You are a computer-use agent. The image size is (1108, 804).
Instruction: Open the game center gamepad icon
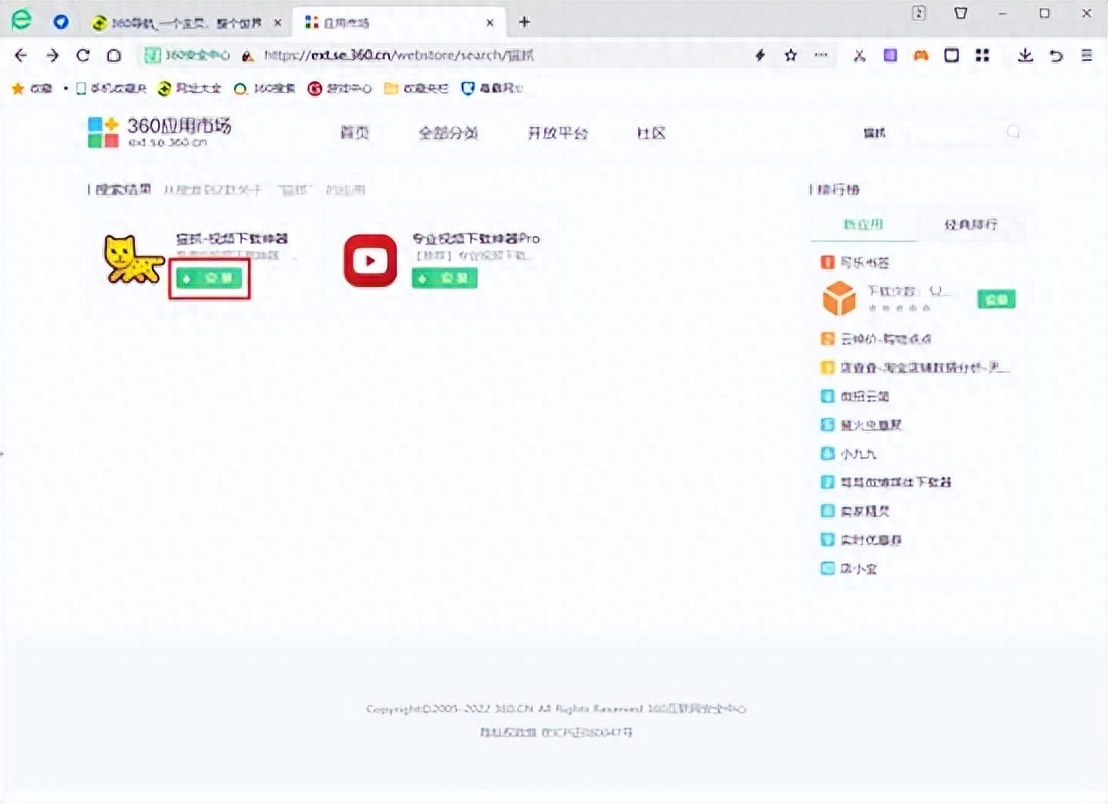coord(920,57)
